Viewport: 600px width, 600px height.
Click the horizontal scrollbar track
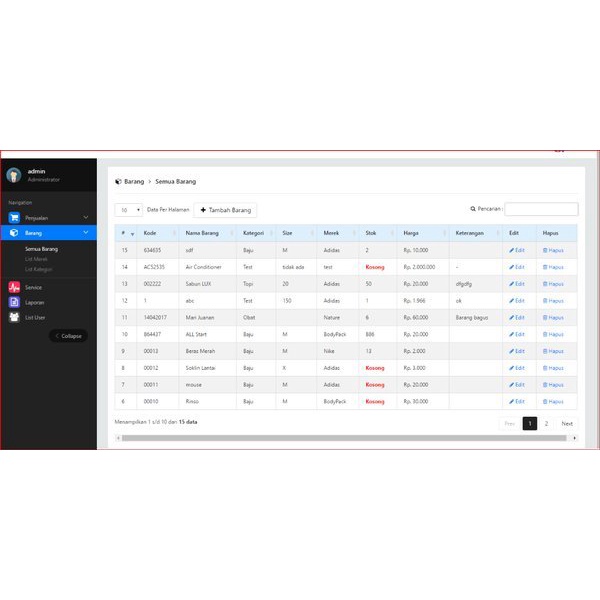click(344, 438)
